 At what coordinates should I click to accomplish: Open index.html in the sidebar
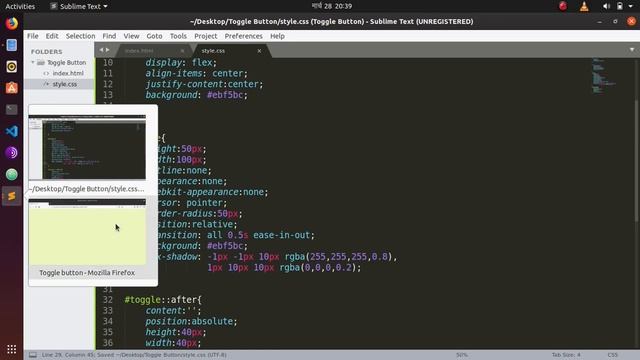68,73
